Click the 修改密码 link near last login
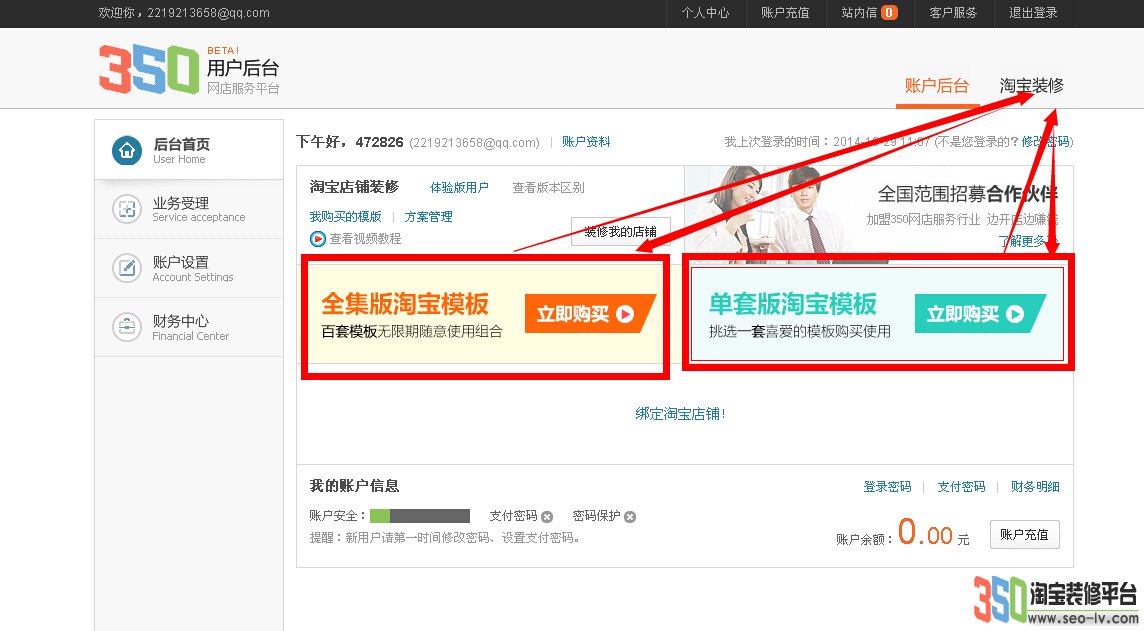1144x631 pixels. (1046, 142)
